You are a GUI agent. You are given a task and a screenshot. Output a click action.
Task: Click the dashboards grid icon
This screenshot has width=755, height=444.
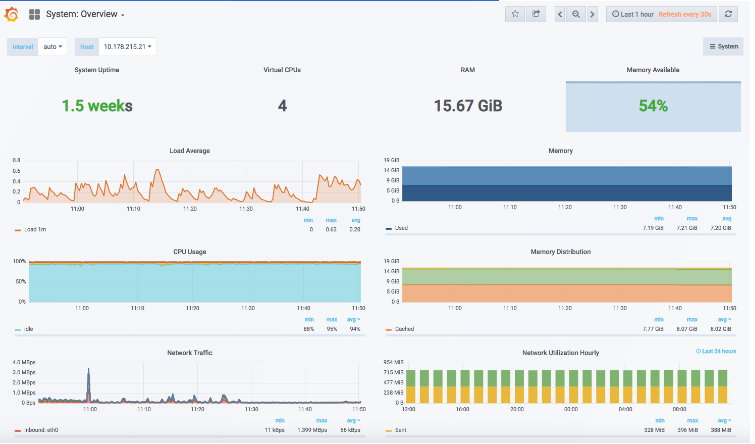click(34, 14)
